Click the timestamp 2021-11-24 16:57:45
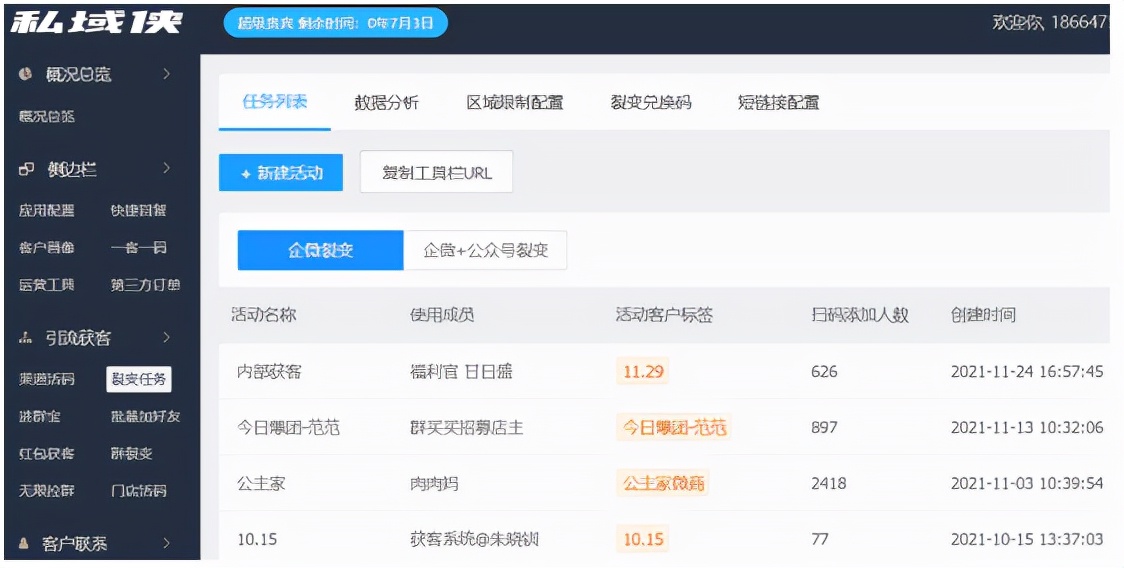 1027,371
